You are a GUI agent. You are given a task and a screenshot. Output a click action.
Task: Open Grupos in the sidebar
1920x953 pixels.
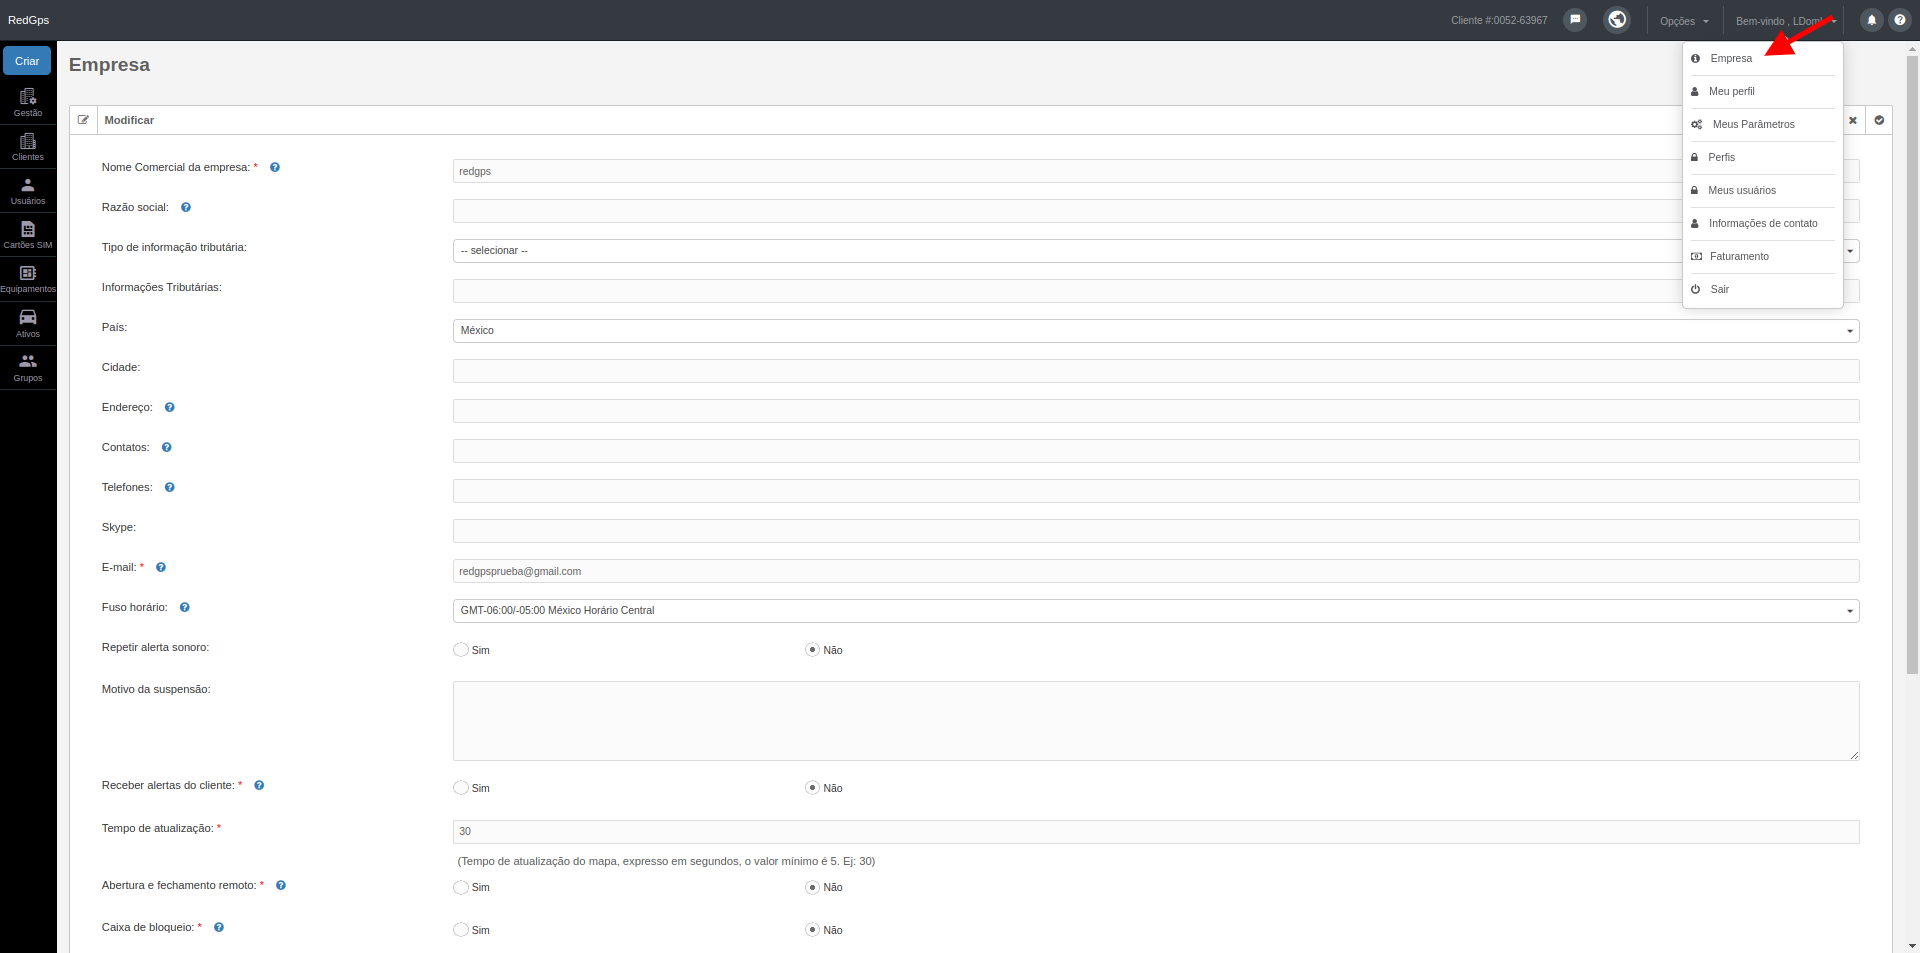[28, 367]
